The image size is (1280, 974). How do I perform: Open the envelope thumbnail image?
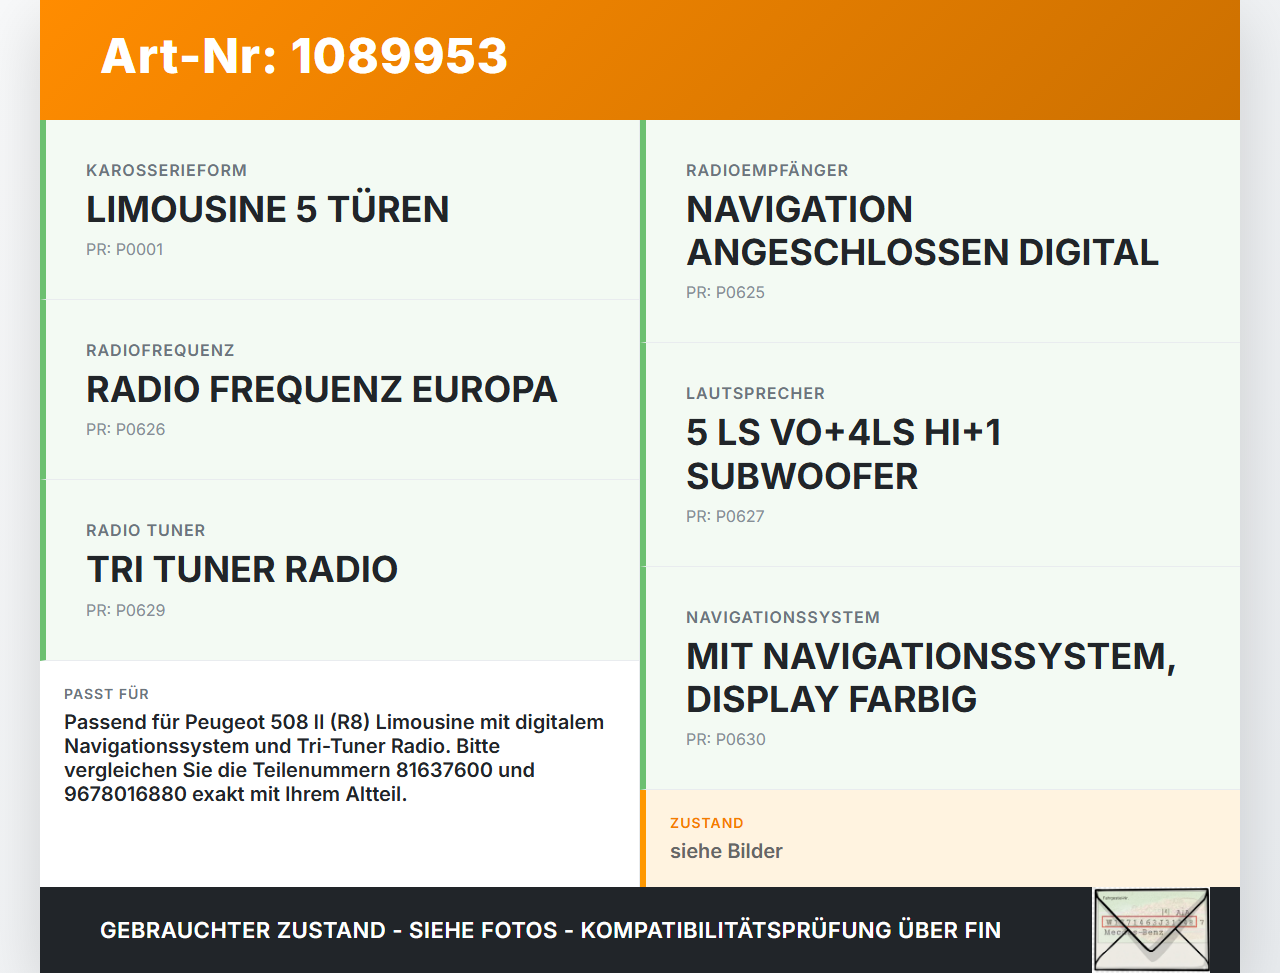(x=1151, y=930)
